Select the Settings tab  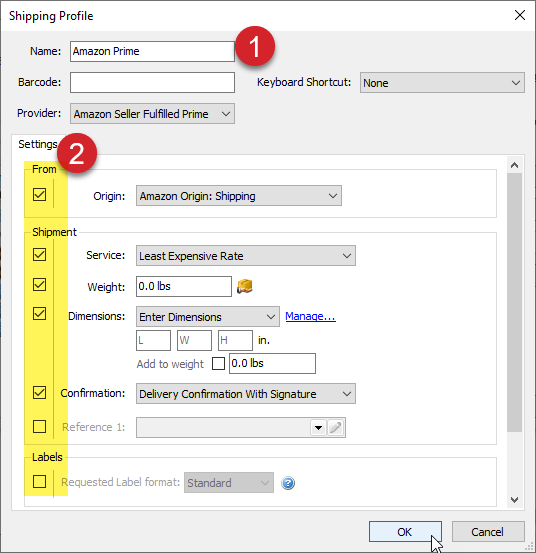click(x=38, y=144)
